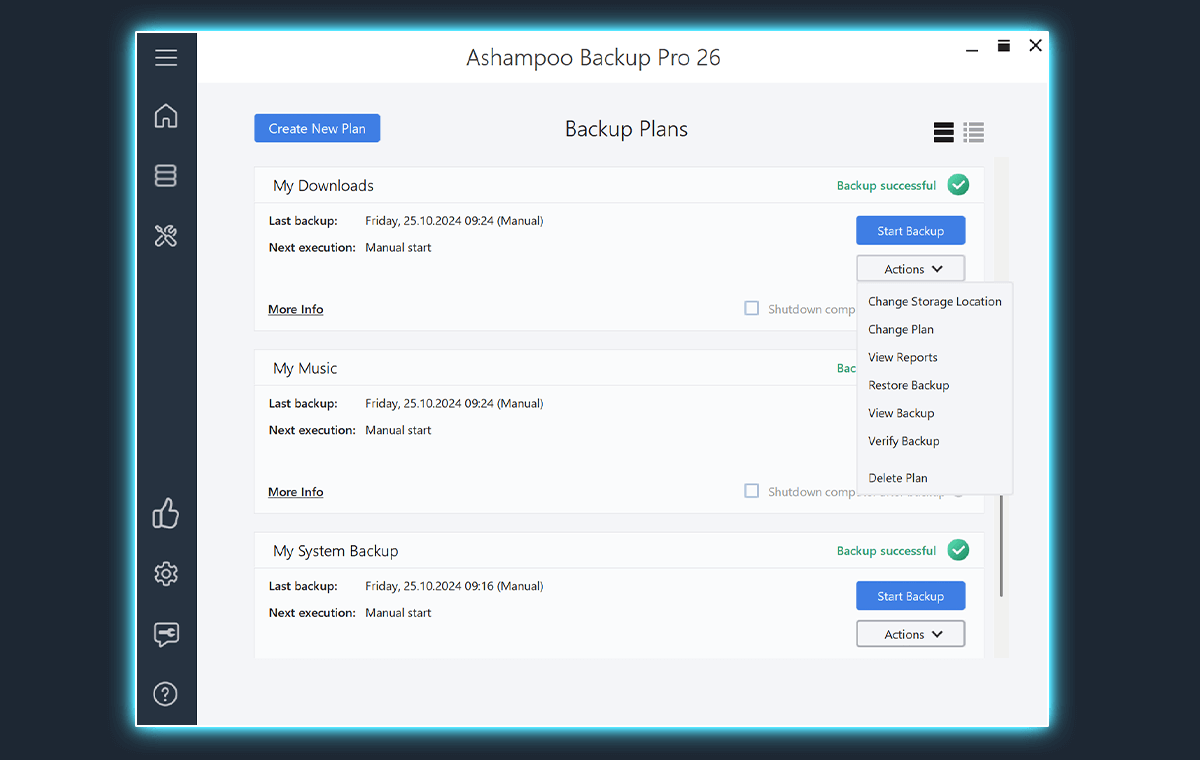Open the support chat wrench icon

[x=166, y=634]
